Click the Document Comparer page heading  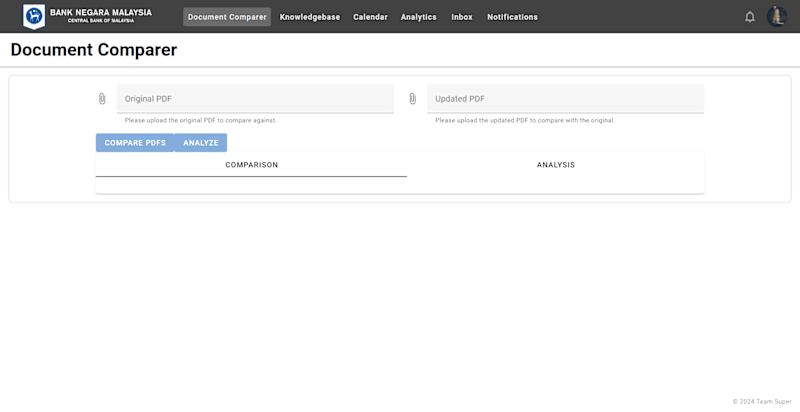pos(94,50)
